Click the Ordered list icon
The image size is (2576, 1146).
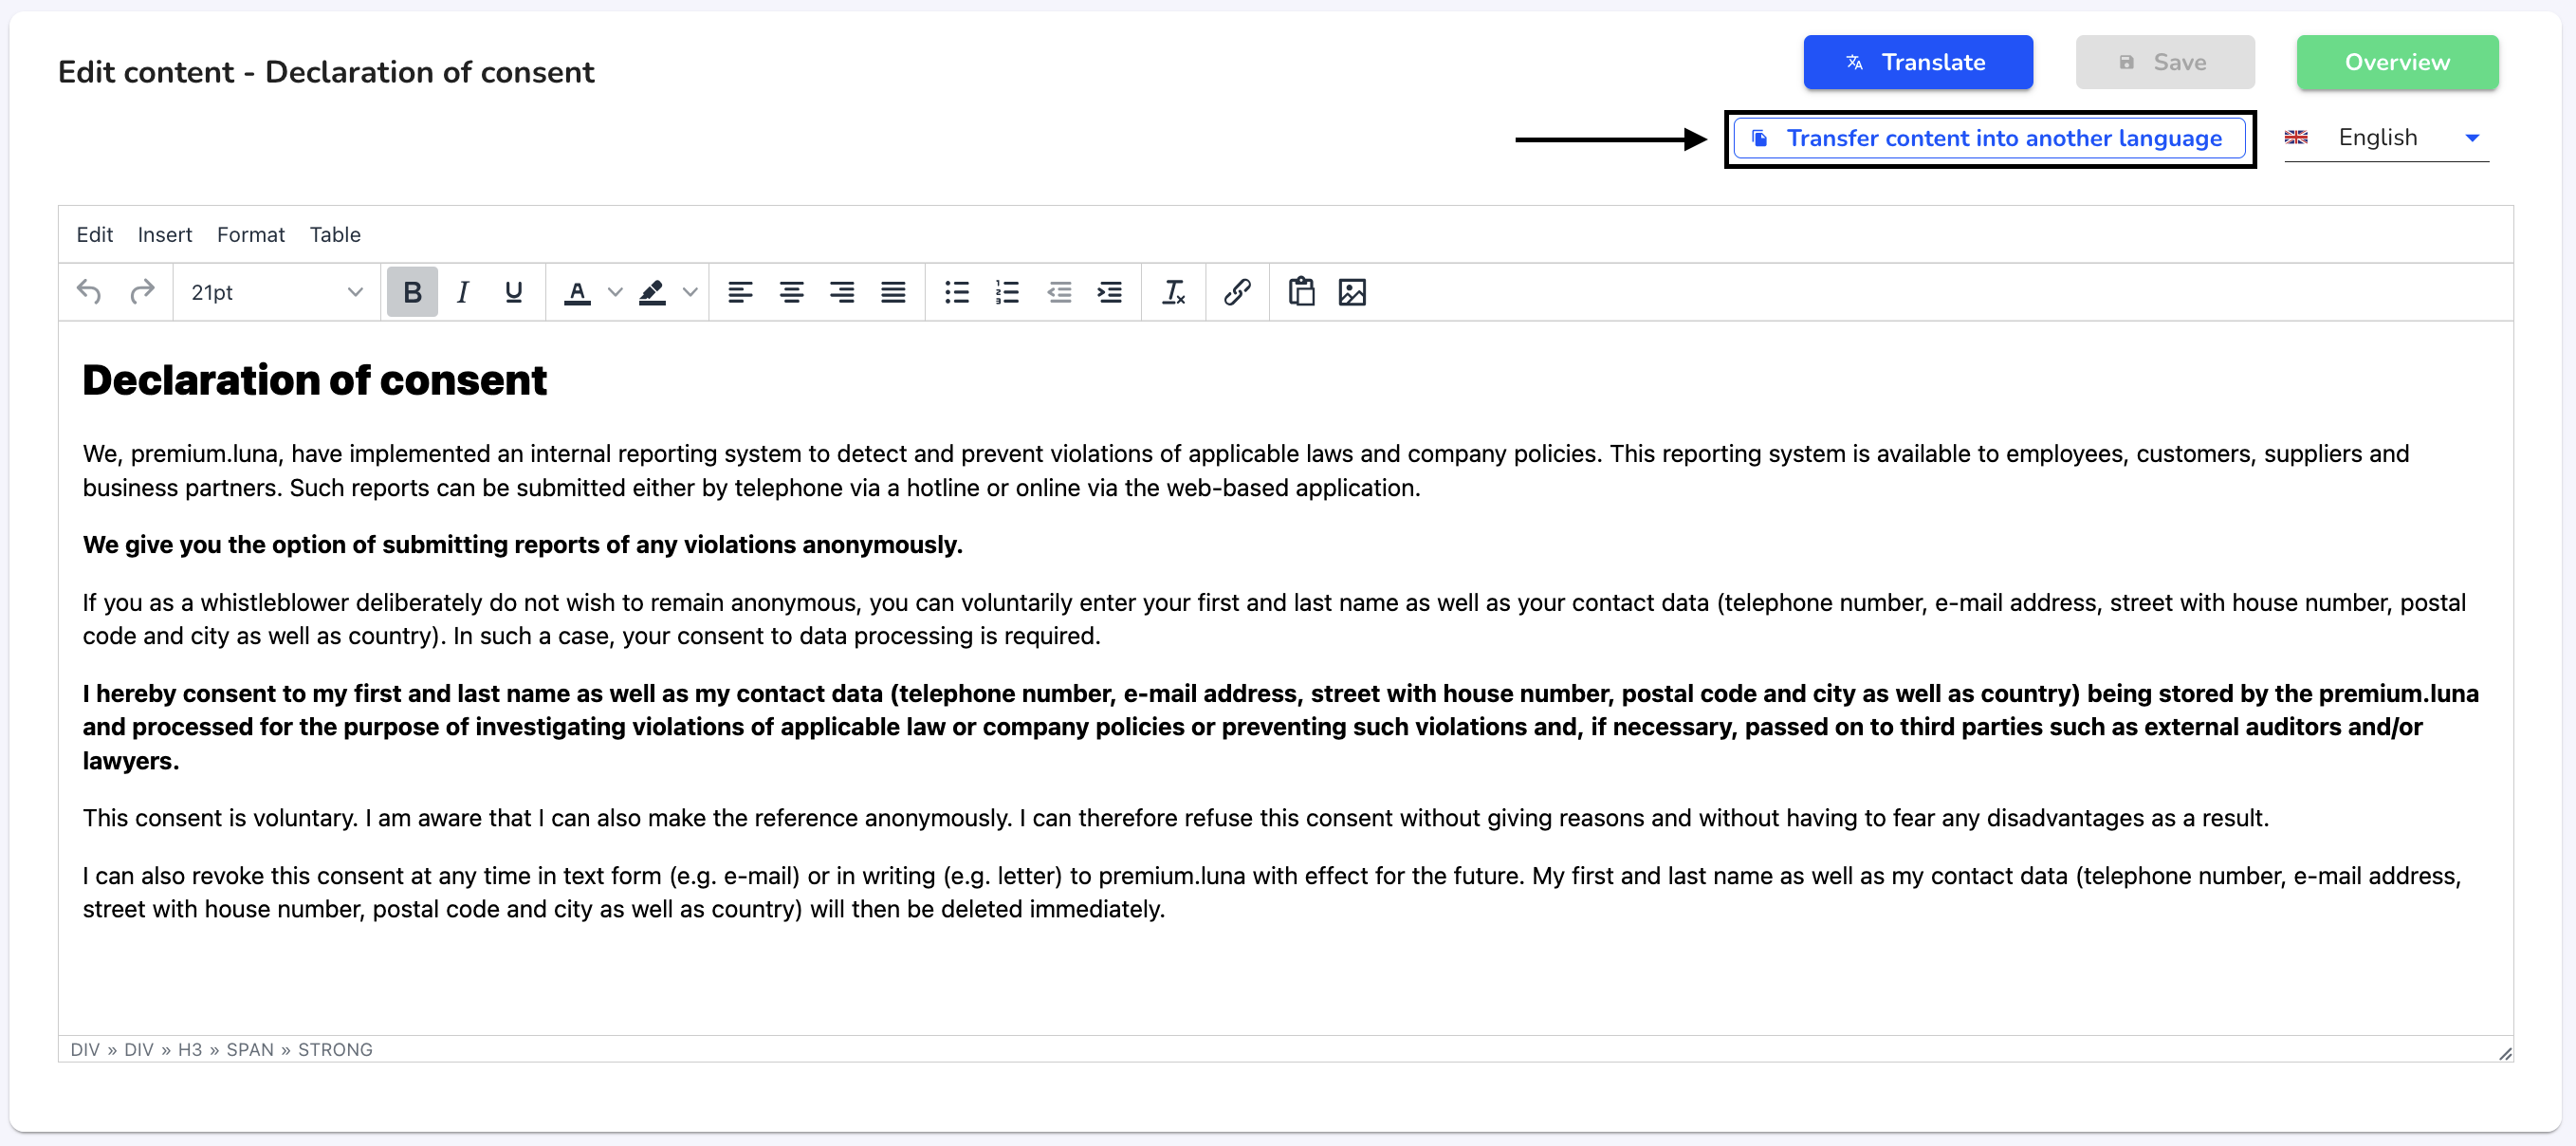(1007, 294)
